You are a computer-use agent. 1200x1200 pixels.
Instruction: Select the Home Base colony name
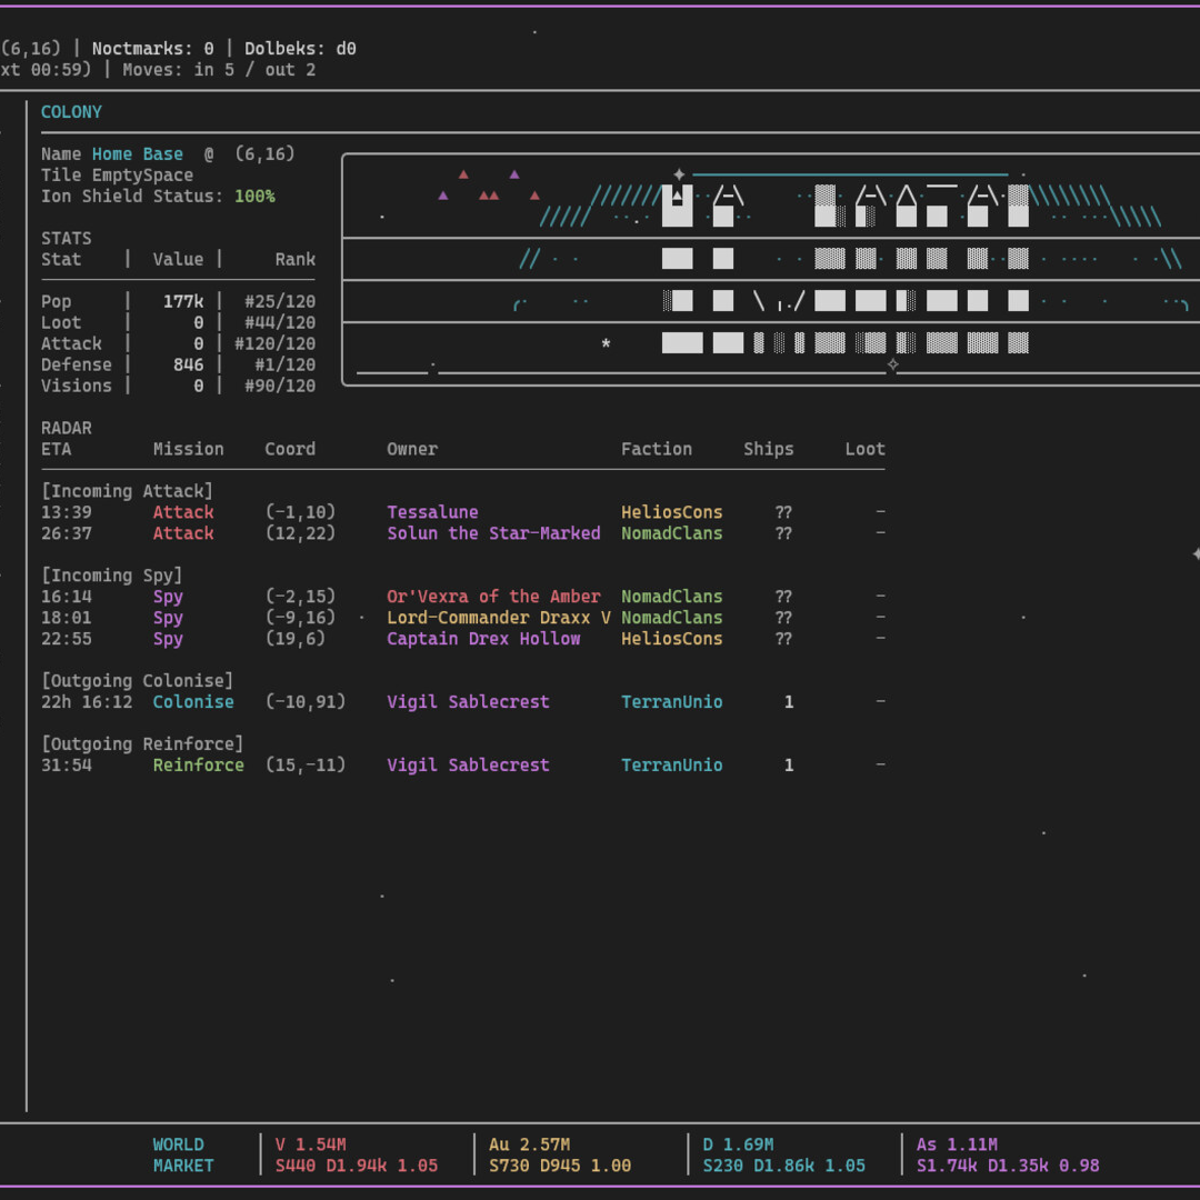(x=137, y=154)
